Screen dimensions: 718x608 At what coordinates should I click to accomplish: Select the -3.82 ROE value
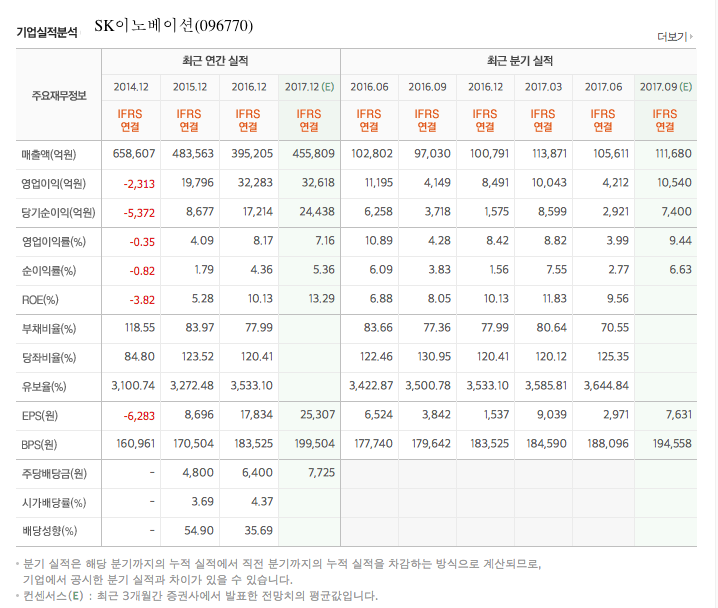coord(142,300)
